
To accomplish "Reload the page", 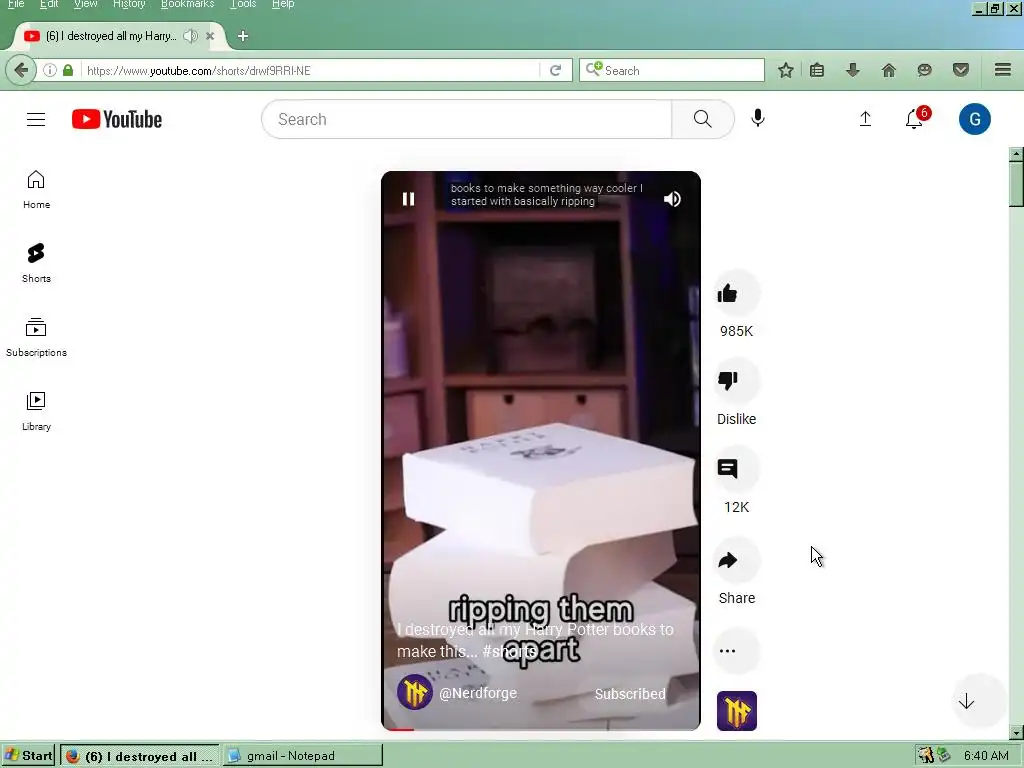I will [x=556, y=71].
